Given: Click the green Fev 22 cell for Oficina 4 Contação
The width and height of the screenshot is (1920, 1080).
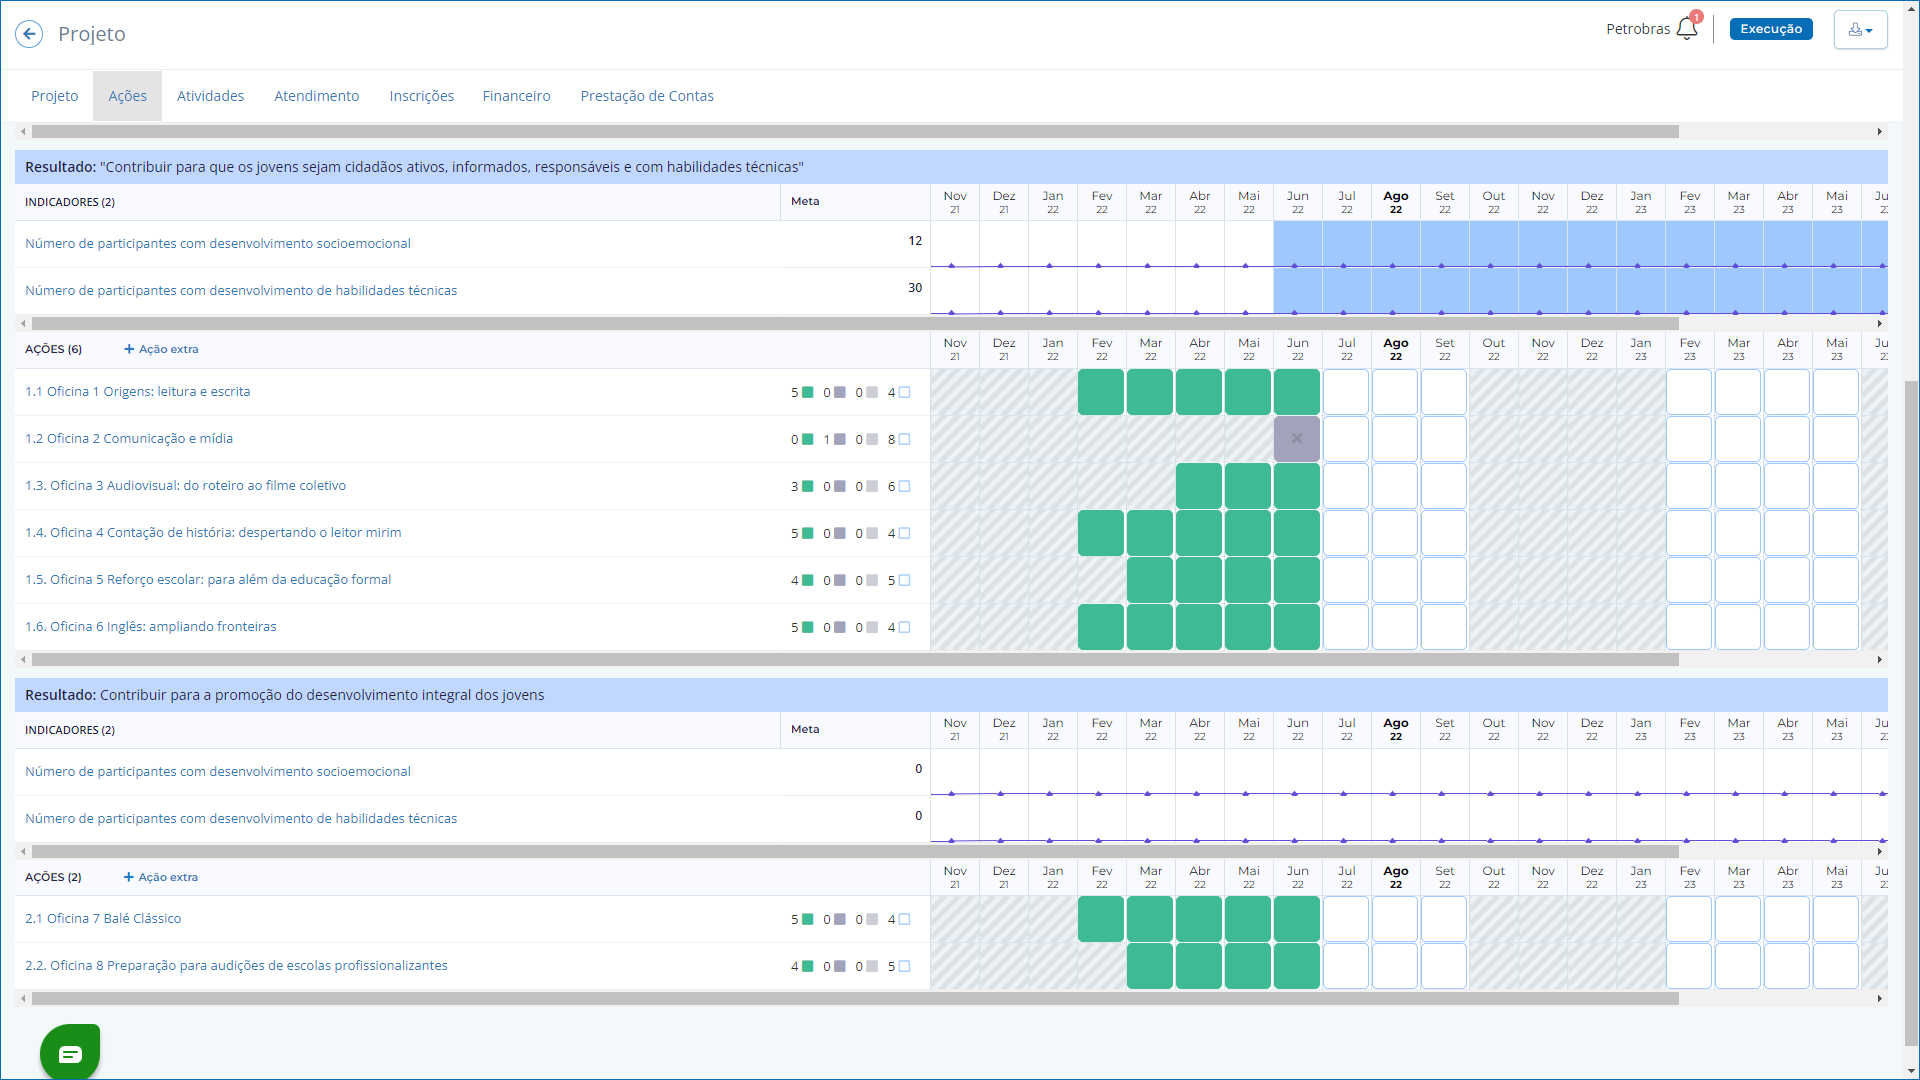Looking at the screenshot, I should tap(1101, 533).
